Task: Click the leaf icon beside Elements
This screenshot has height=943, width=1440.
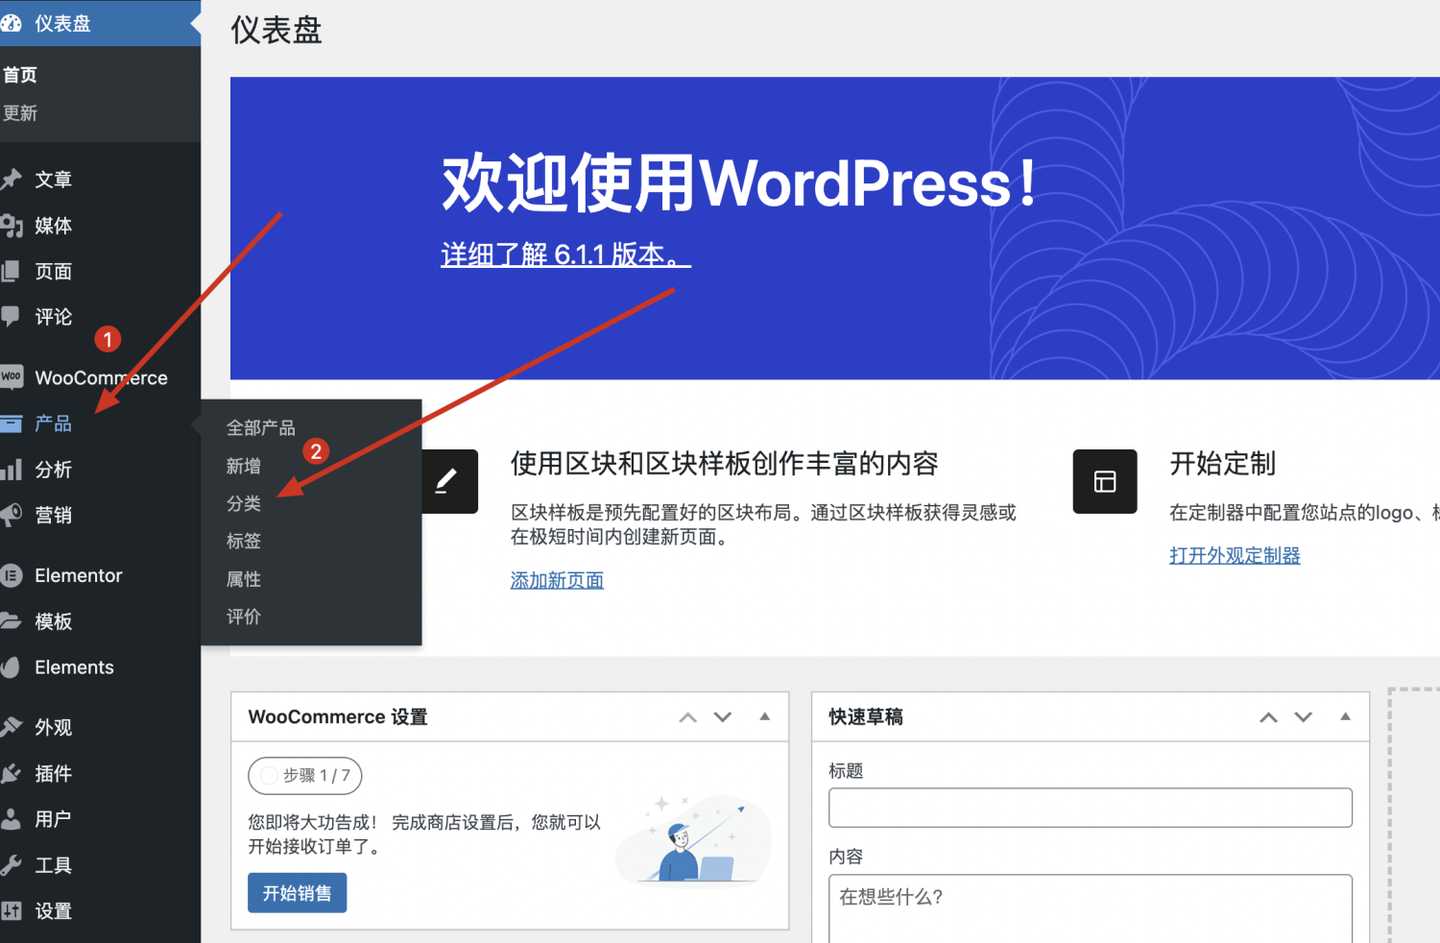Action: (11, 667)
